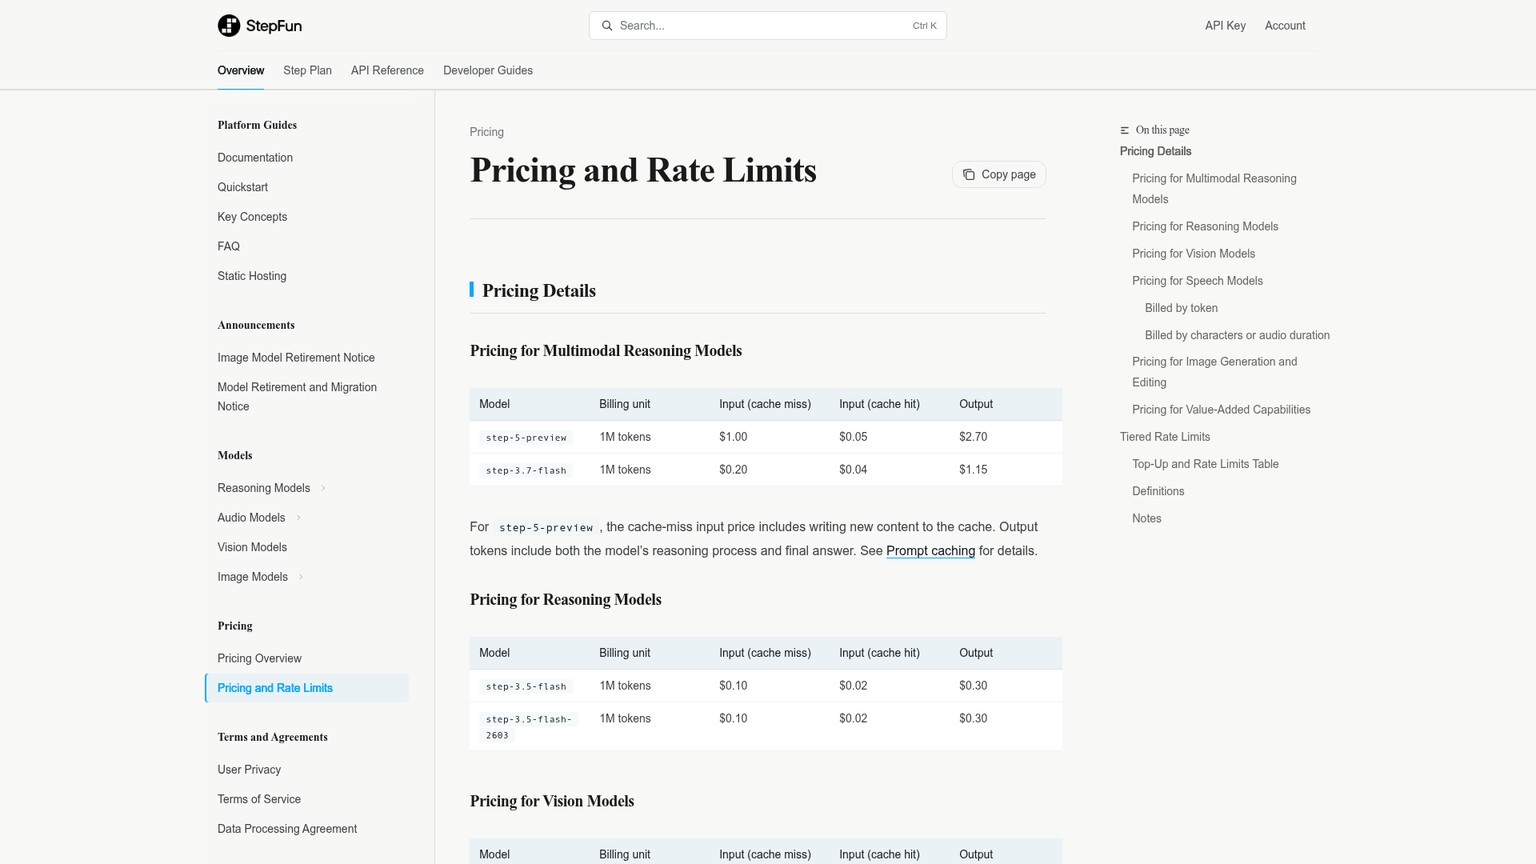Viewport: 1536px width, 864px height.
Task: Click the On this page list icon
Action: 1125,131
